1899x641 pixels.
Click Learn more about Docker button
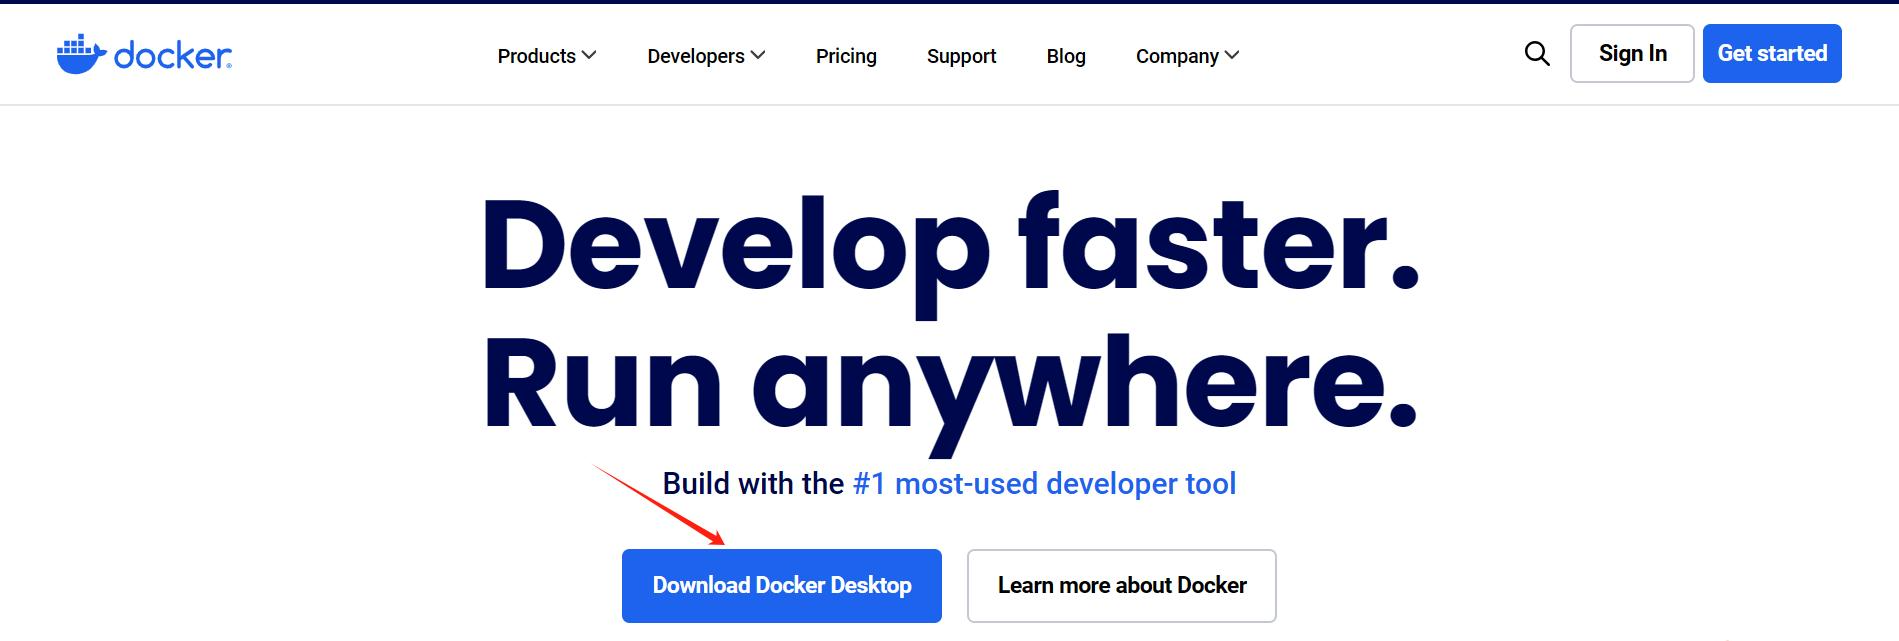(1122, 586)
